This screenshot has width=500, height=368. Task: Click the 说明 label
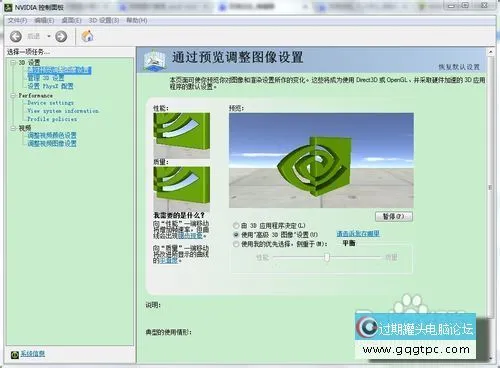tap(153, 305)
